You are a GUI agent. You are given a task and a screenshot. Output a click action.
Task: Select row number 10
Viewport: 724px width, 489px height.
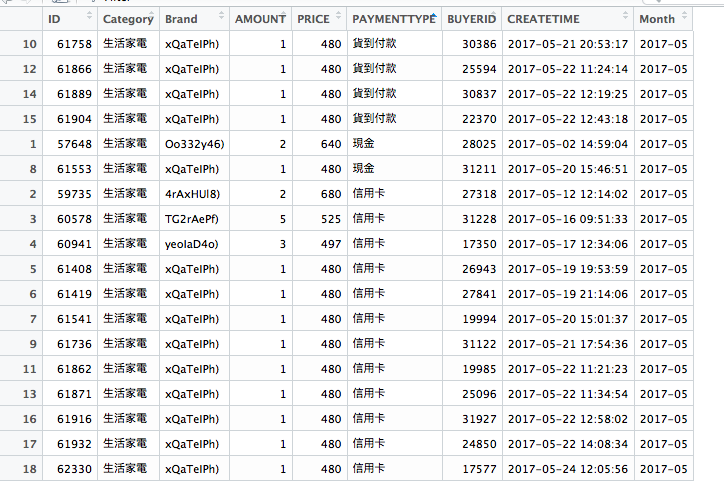coord(30,44)
